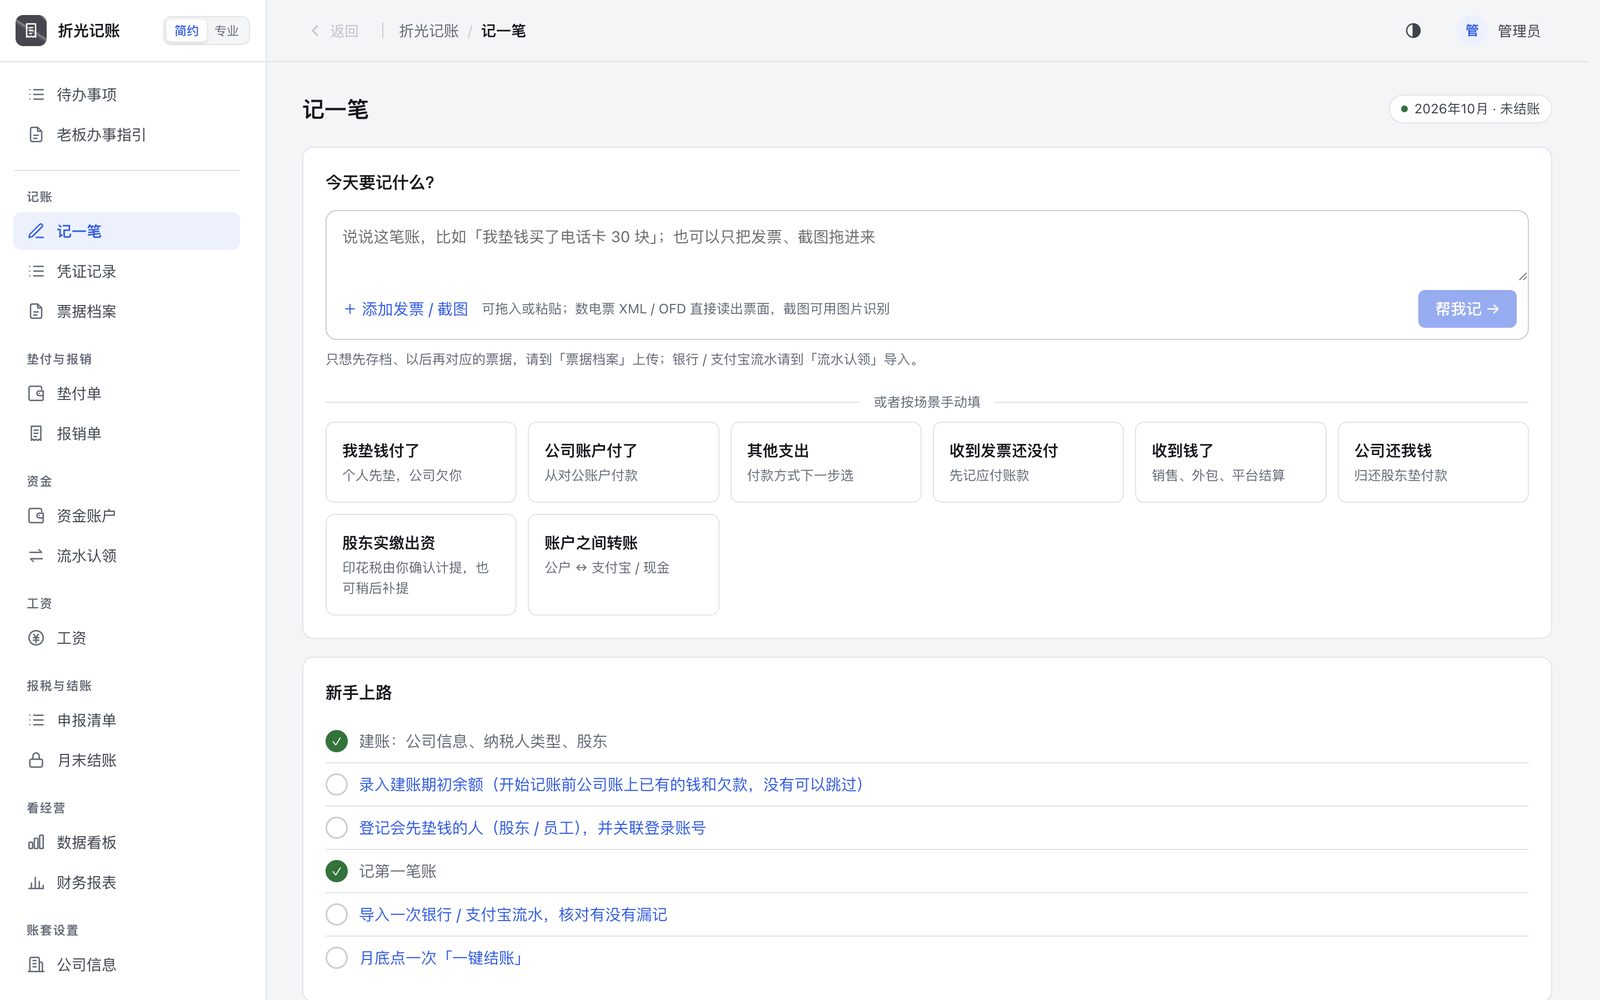Click the 管 admin avatar icon
Image resolution: width=1600 pixels, height=1000 pixels.
[x=1472, y=31]
